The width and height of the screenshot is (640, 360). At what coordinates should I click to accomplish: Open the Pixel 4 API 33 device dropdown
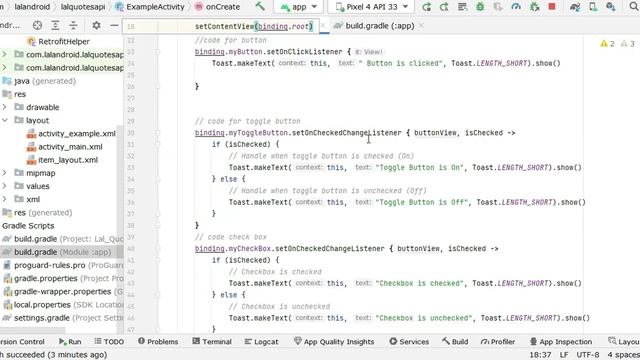tap(371, 7)
